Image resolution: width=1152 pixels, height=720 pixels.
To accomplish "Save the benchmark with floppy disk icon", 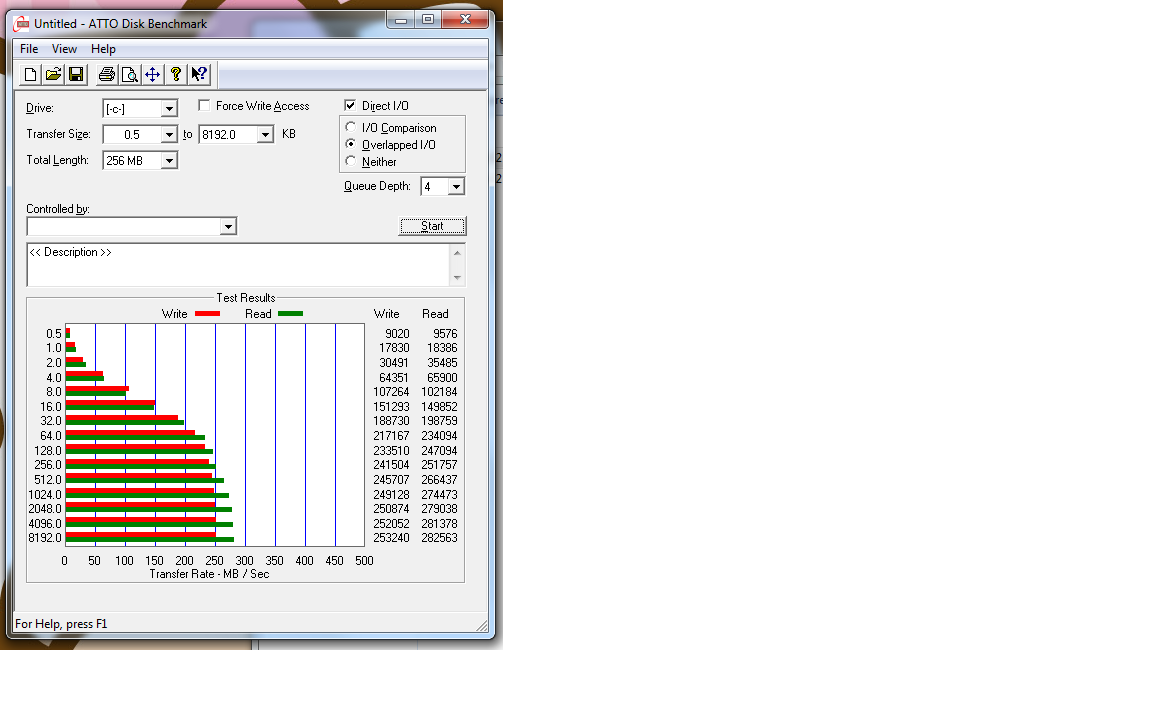I will click(x=76, y=74).
